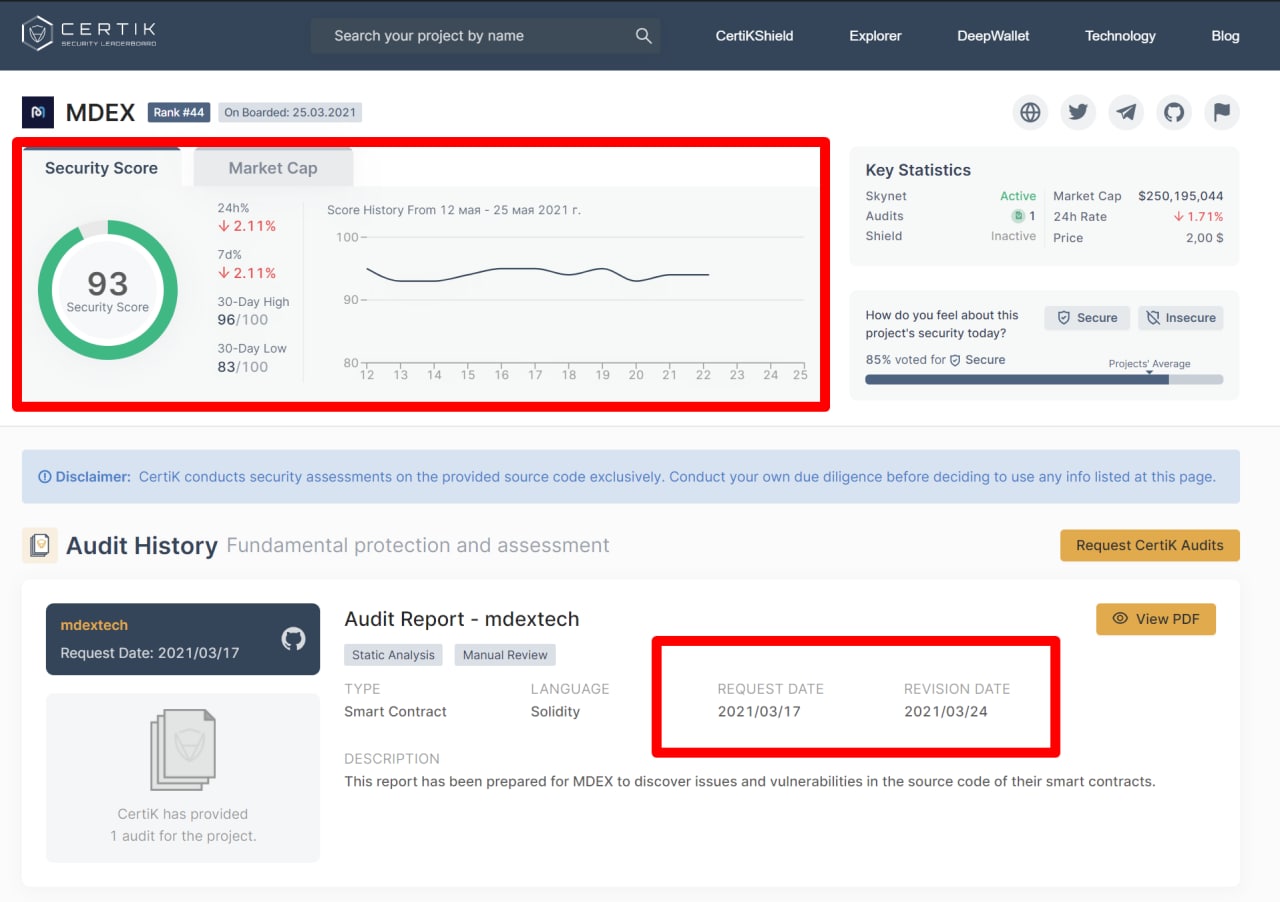Click the CertiK shield logo icon
This screenshot has width=1280, height=902.
37,34
